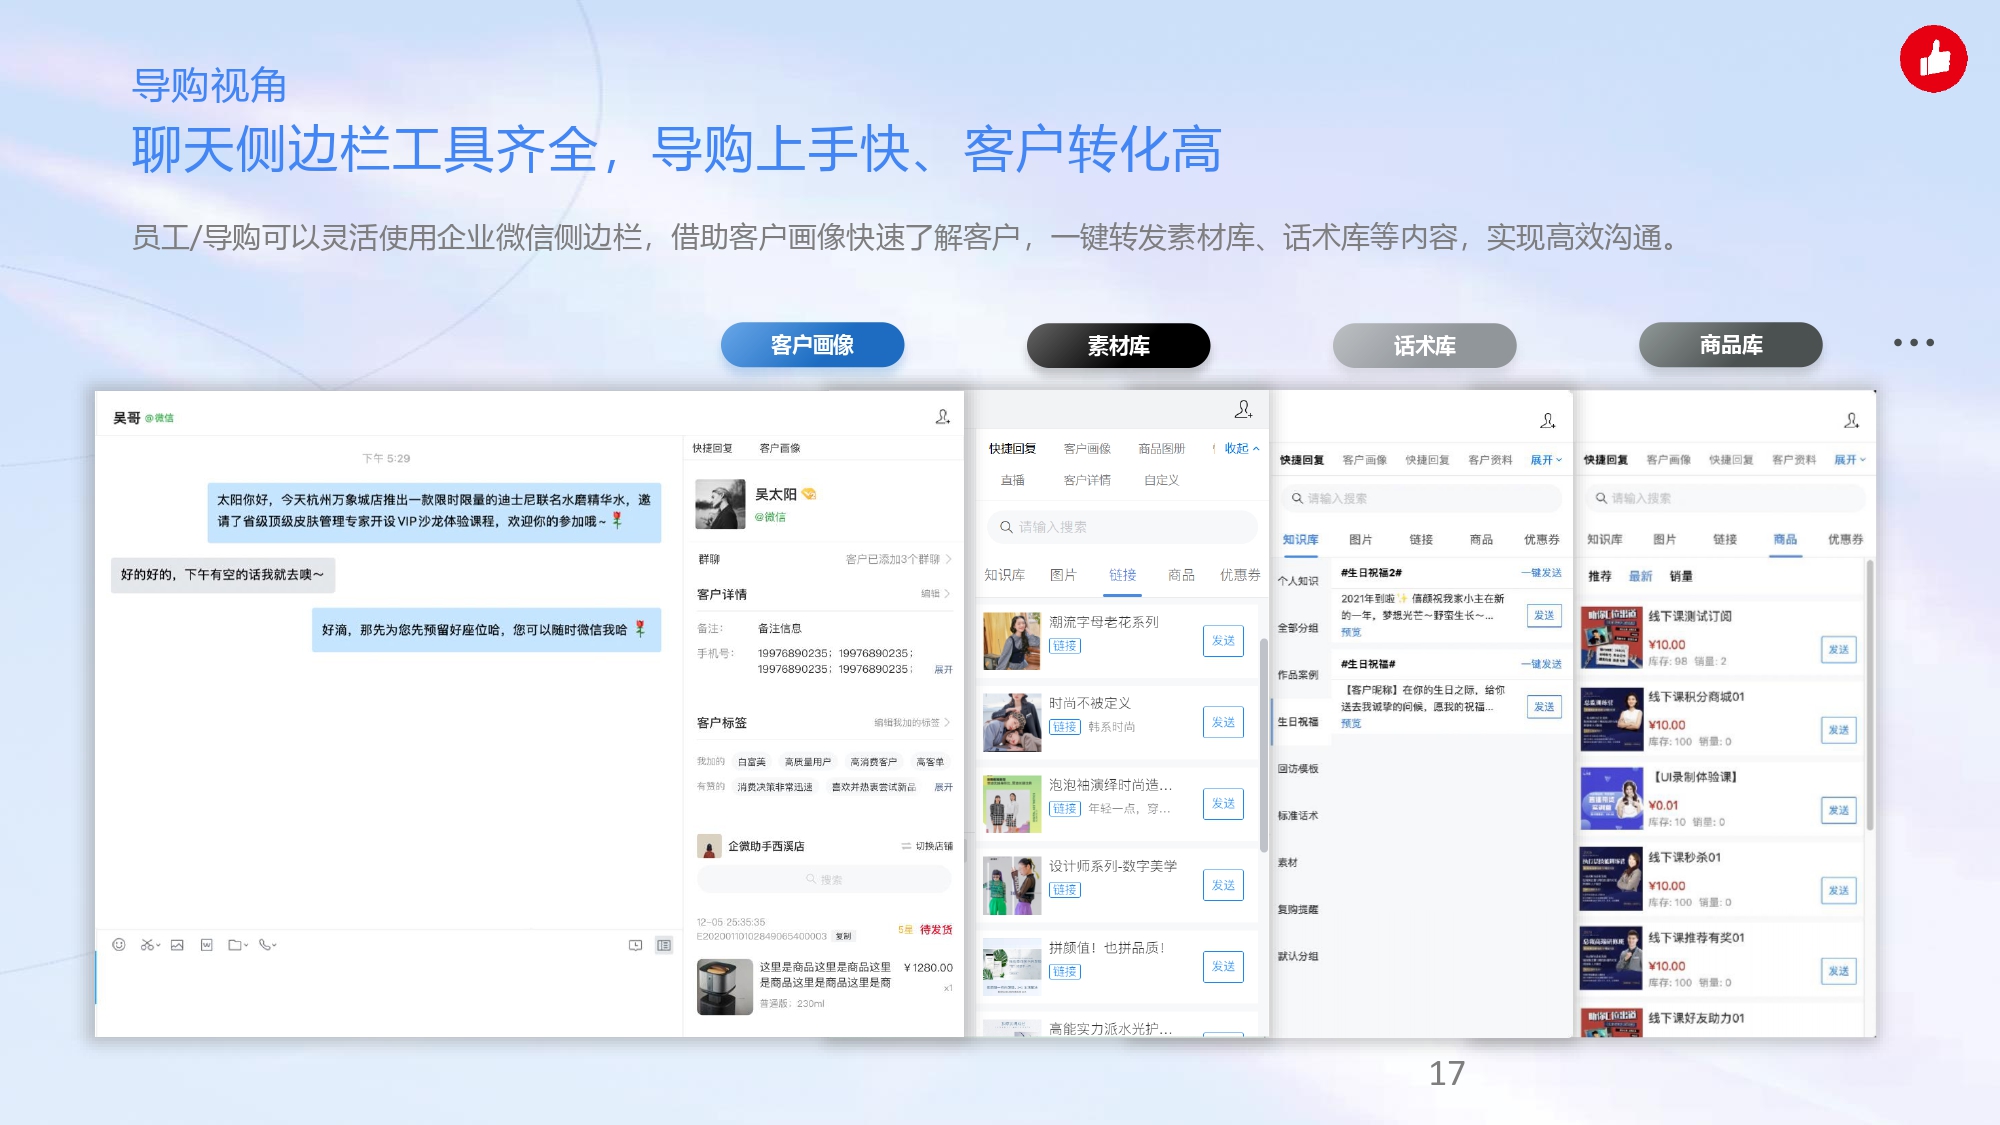The height and width of the screenshot is (1125, 2000).
Task: Open 快捷回复 tab in chat sidebar
Action: point(712,448)
